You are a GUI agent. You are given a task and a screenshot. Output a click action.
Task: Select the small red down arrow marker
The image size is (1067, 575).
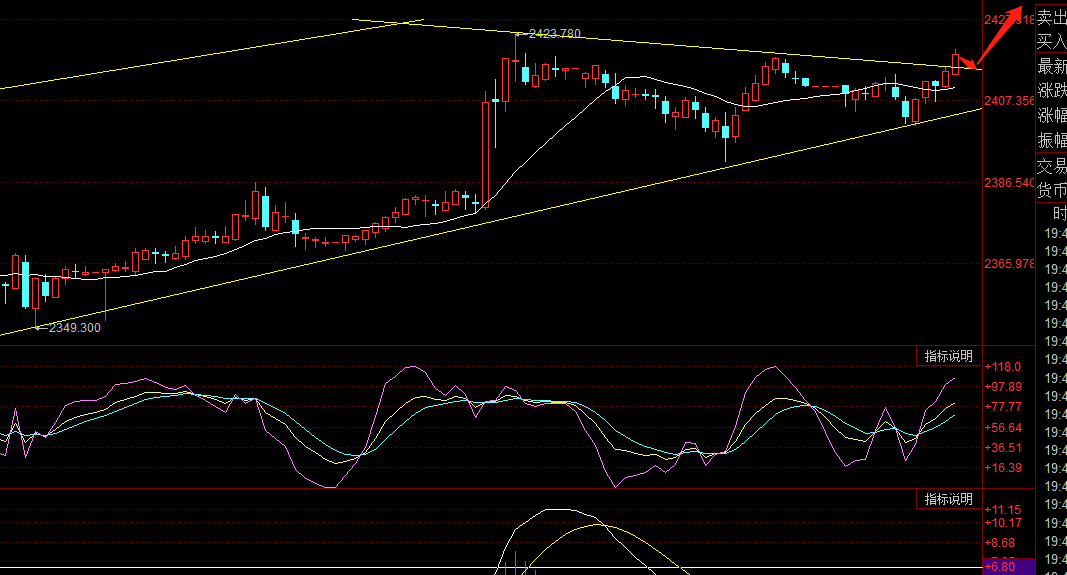tap(967, 63)
